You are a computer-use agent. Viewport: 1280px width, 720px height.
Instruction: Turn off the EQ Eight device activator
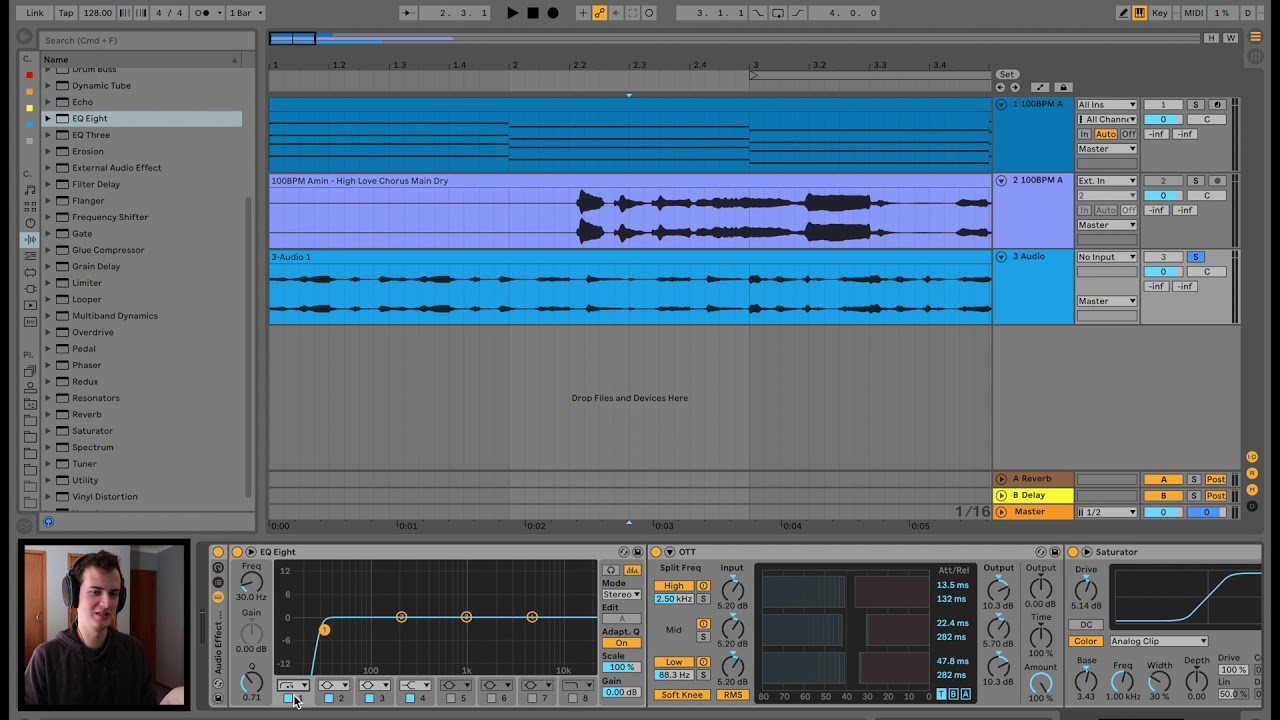pos(237,552)
